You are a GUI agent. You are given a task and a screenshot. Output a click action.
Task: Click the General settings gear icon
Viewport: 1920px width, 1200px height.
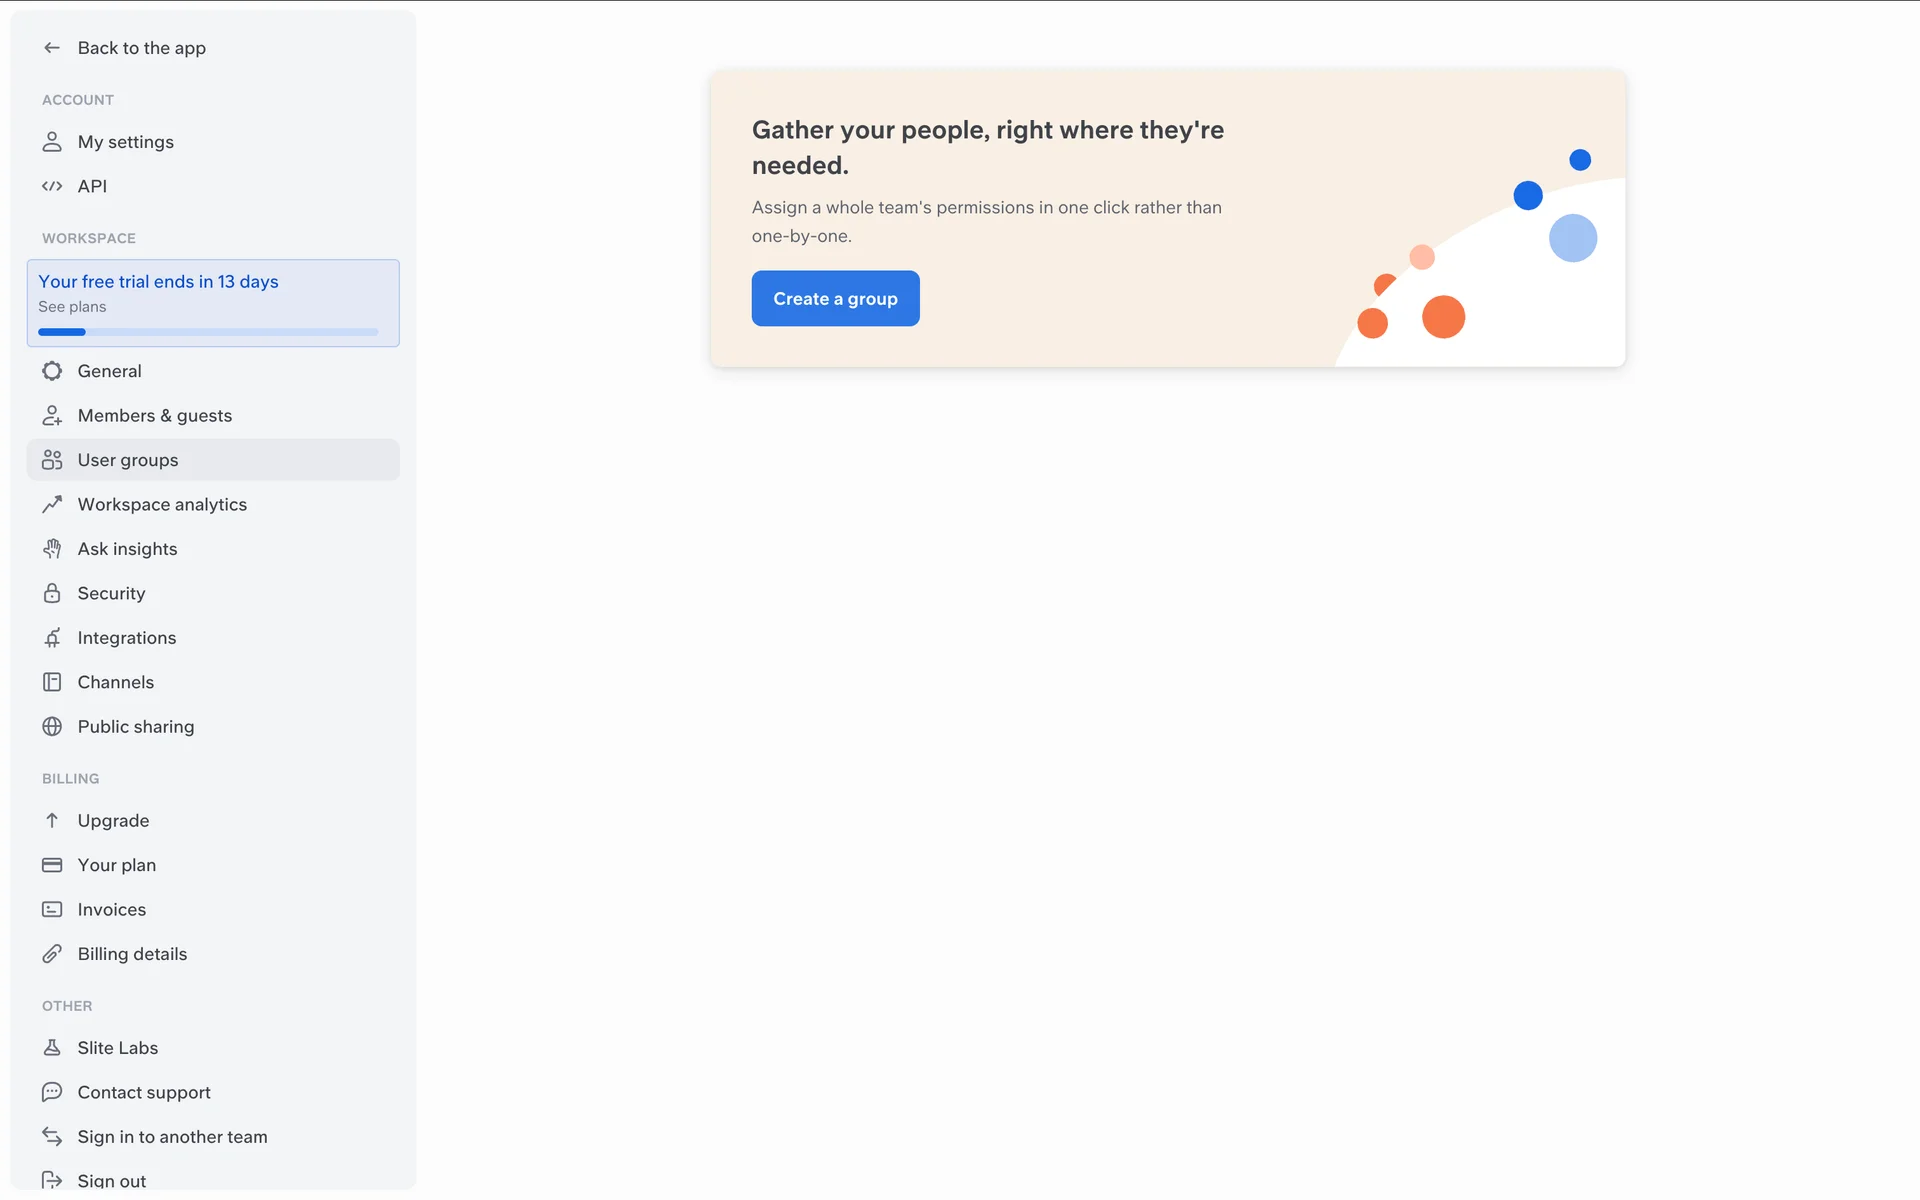pos(52,371)
